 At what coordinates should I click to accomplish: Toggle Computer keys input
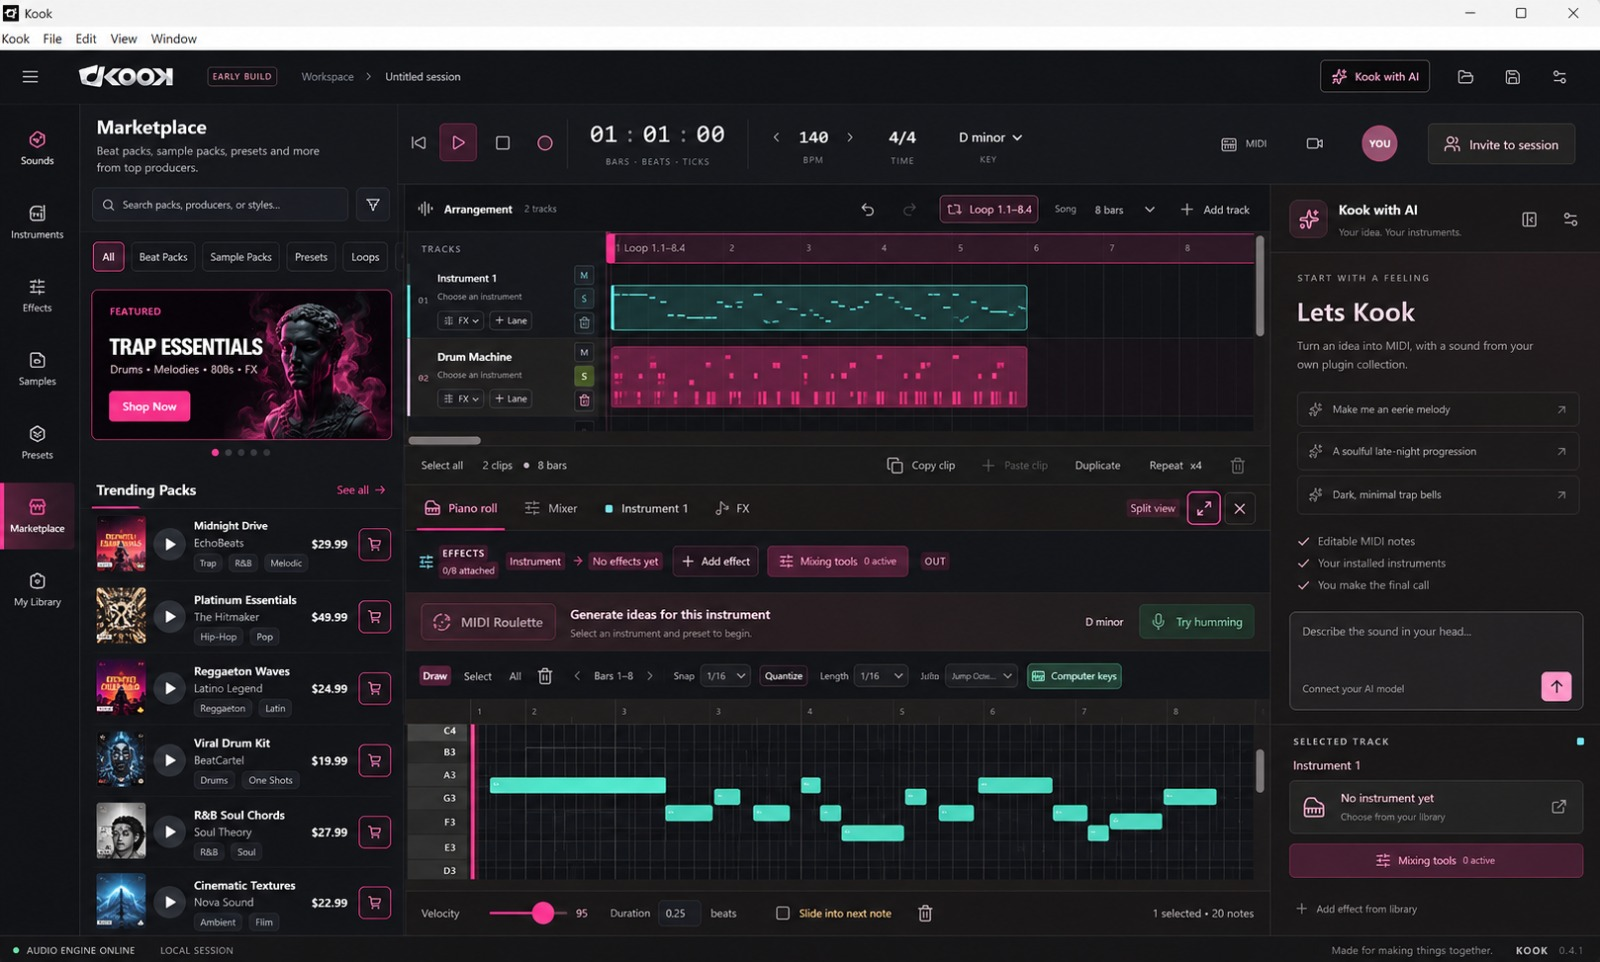point(1073,676)
